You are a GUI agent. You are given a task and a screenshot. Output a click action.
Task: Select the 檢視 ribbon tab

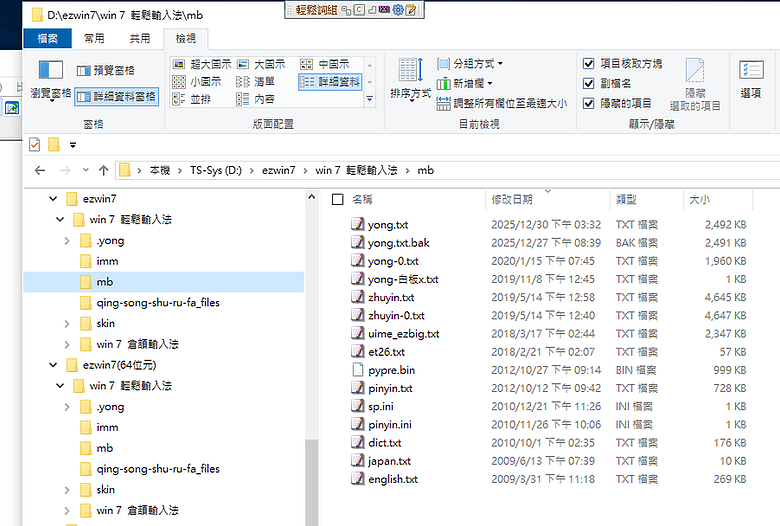(186, 38)
